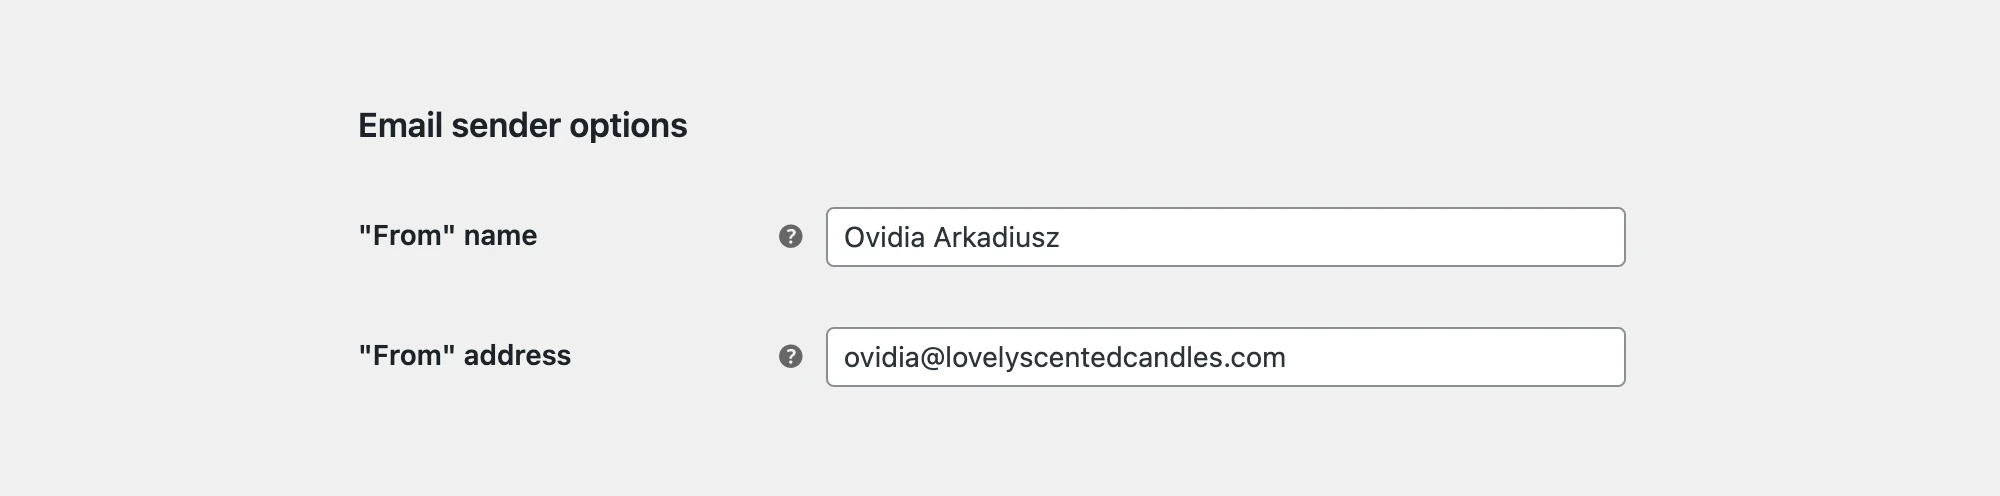Screen dimensions: 2000x496
Task: Click the "From" address field label
Action: (x=464, y=356)
